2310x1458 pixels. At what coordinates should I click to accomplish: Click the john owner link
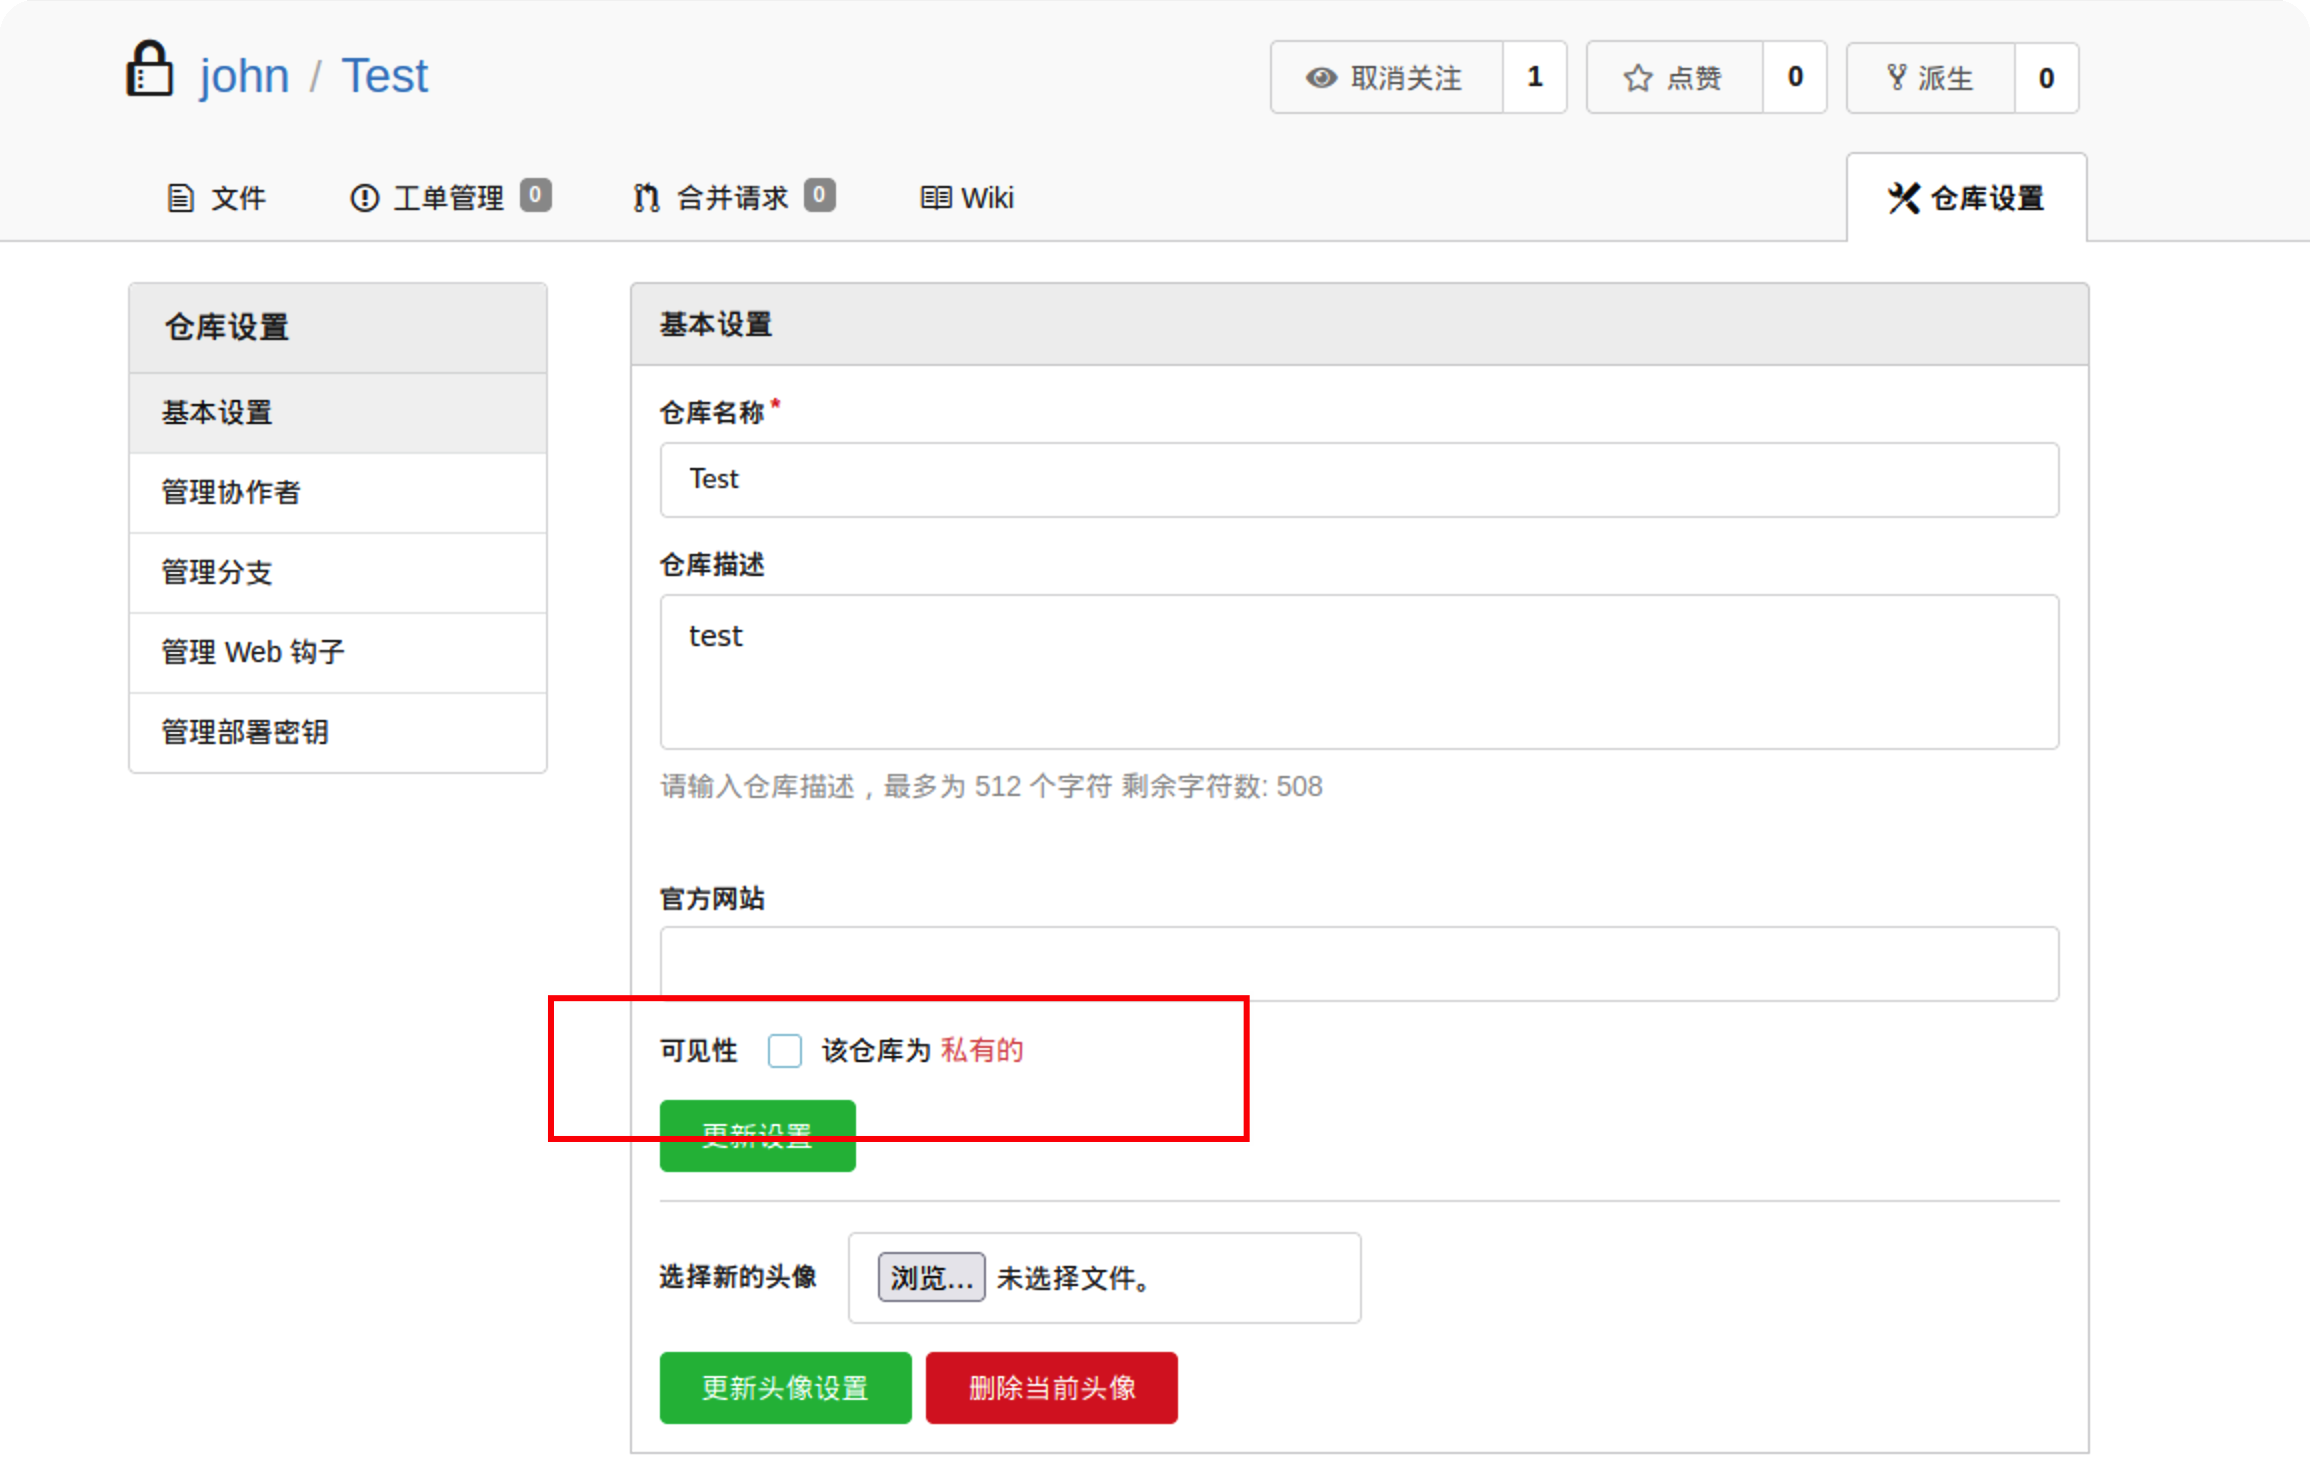(x=244, y=76)
